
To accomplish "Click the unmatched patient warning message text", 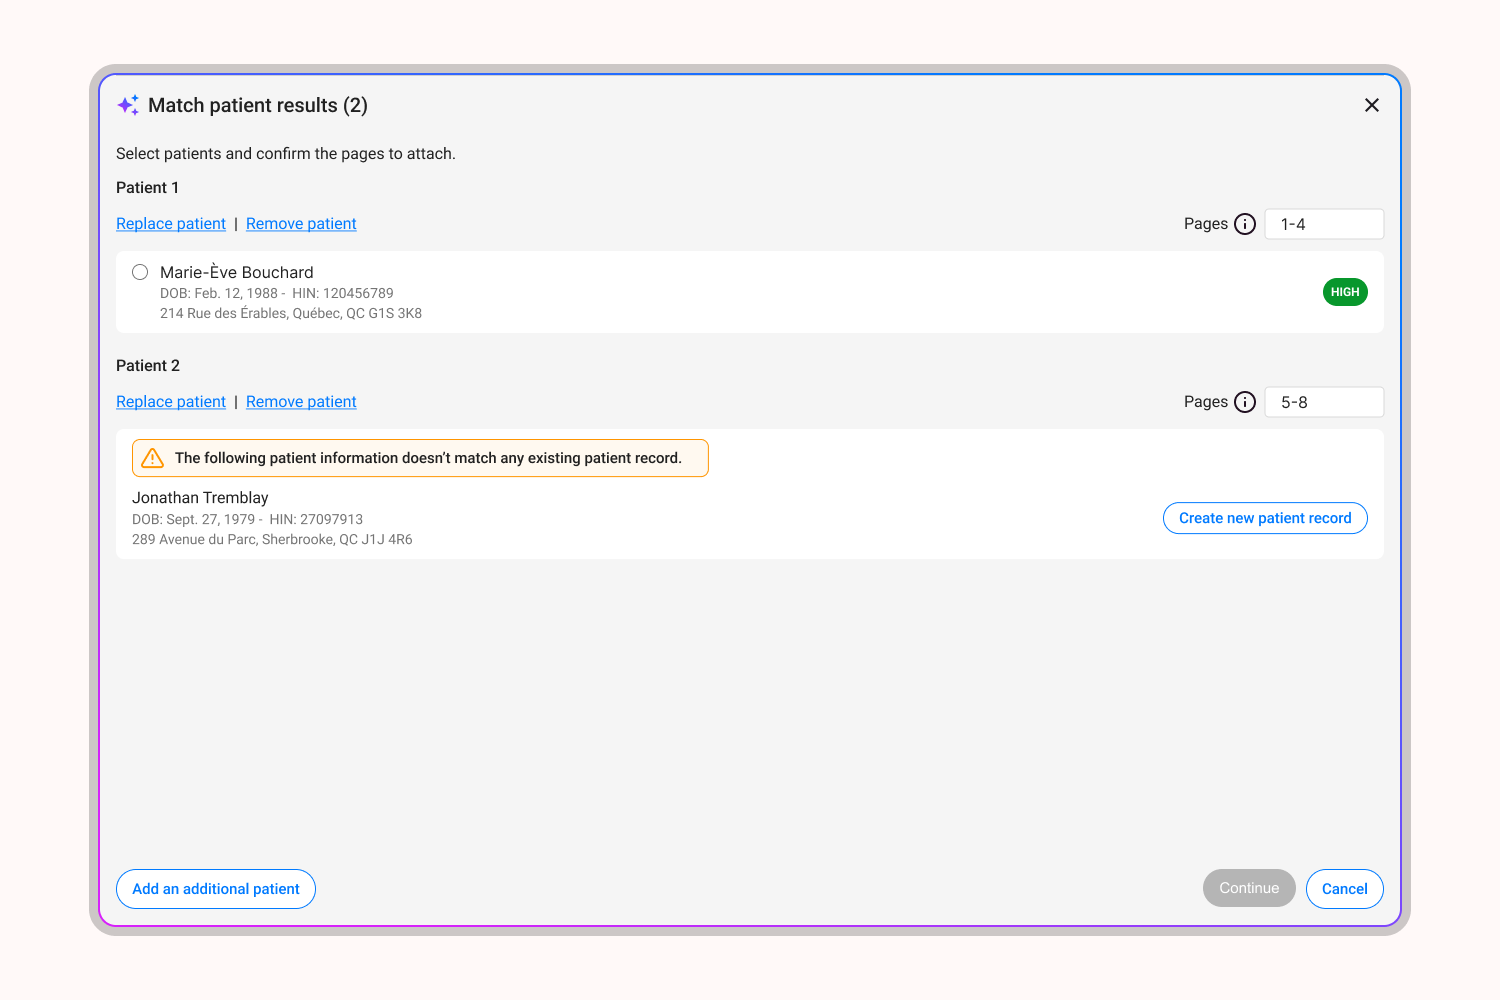I will coord(428,457).
